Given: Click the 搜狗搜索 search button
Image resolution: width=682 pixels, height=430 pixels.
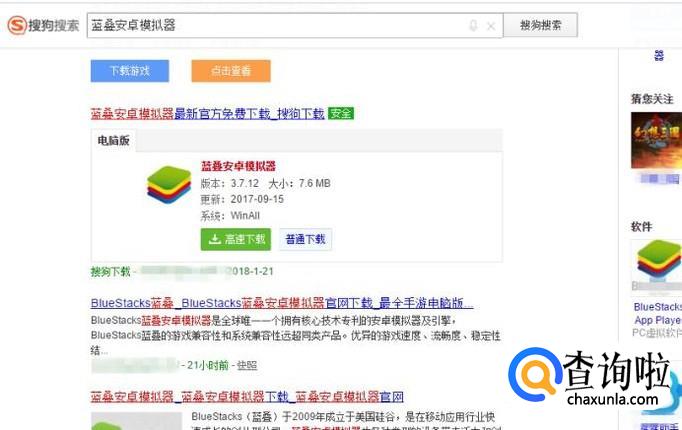Looking at the screenshot, I should [540, 25].
